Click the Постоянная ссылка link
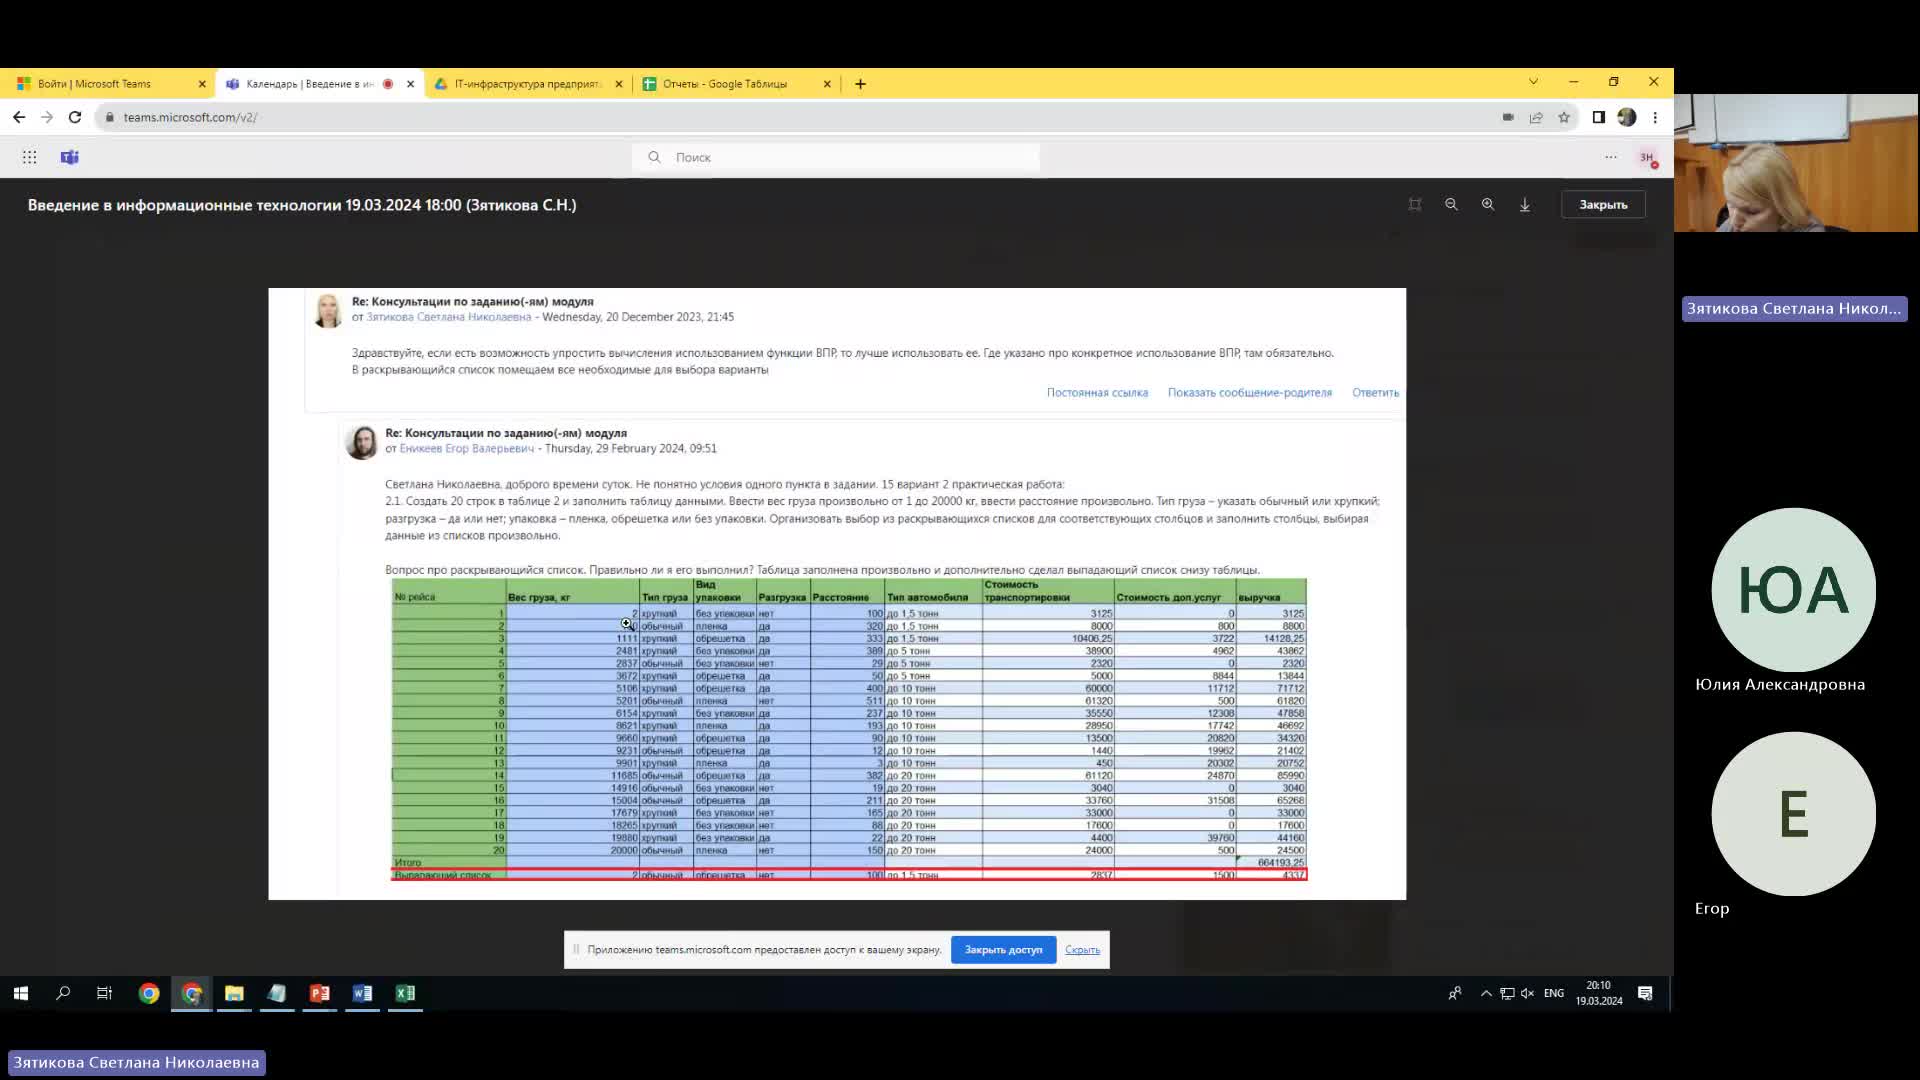 (1097, 393)
